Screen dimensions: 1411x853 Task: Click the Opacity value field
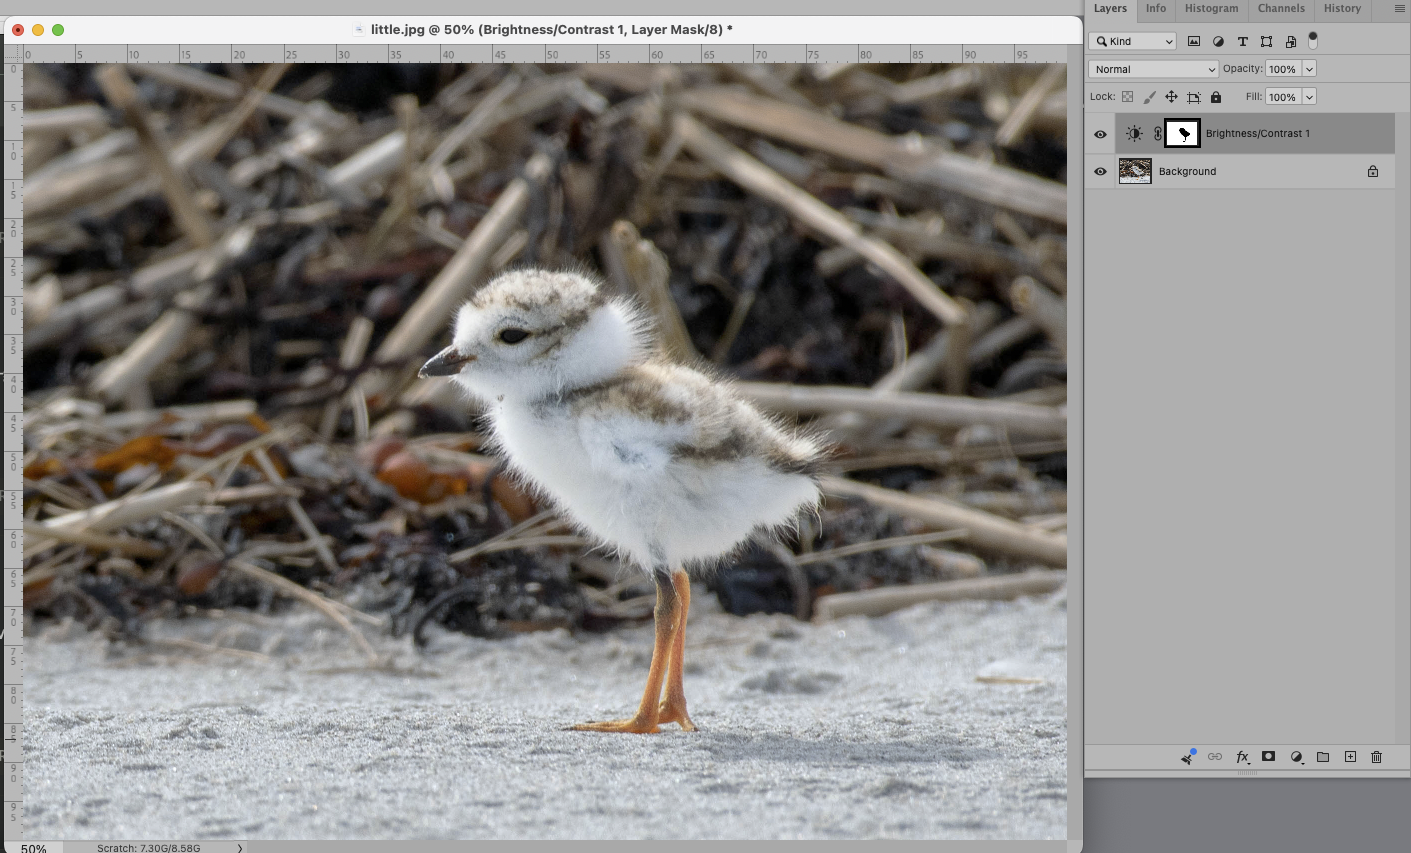click(x=1283, y=69)
